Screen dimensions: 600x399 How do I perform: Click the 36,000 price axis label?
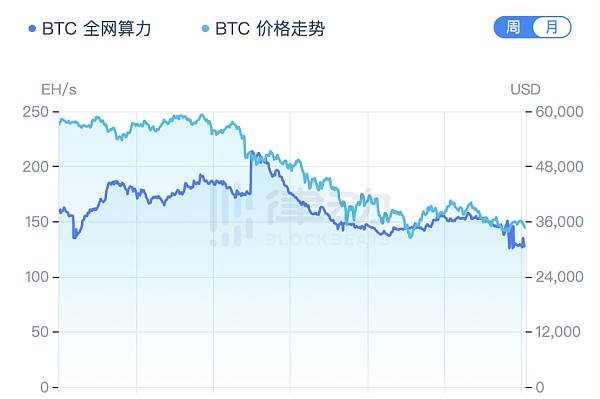(x=559, y=222)
